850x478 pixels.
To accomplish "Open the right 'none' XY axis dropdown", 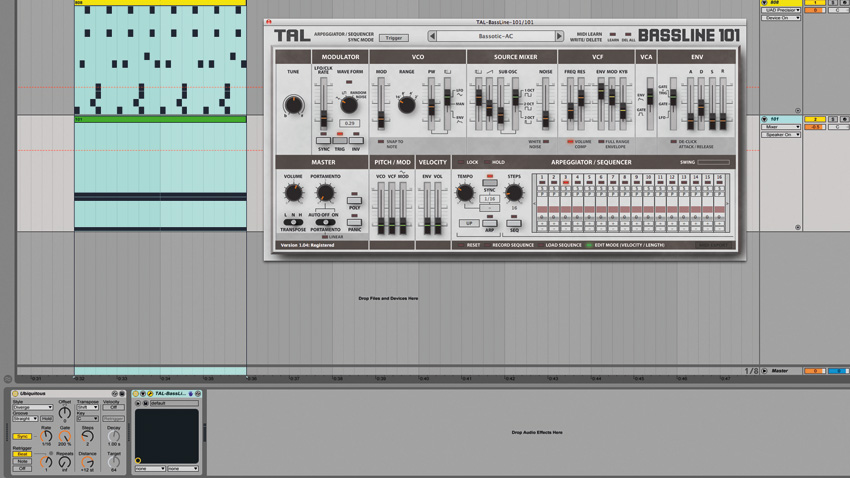I will pos(183,469).
